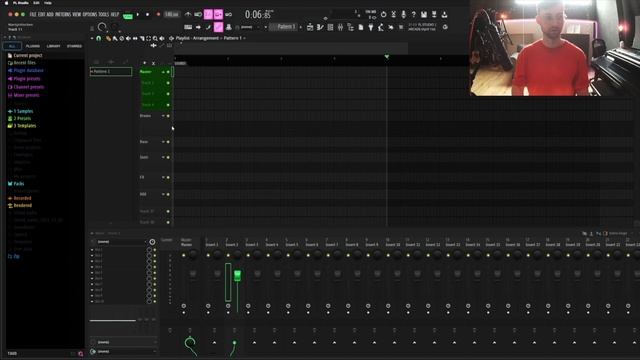Viewport: 640px width, 360px height.
Task: Toggle the pink link button in the second toolbar row
Action: coord(218,27)
